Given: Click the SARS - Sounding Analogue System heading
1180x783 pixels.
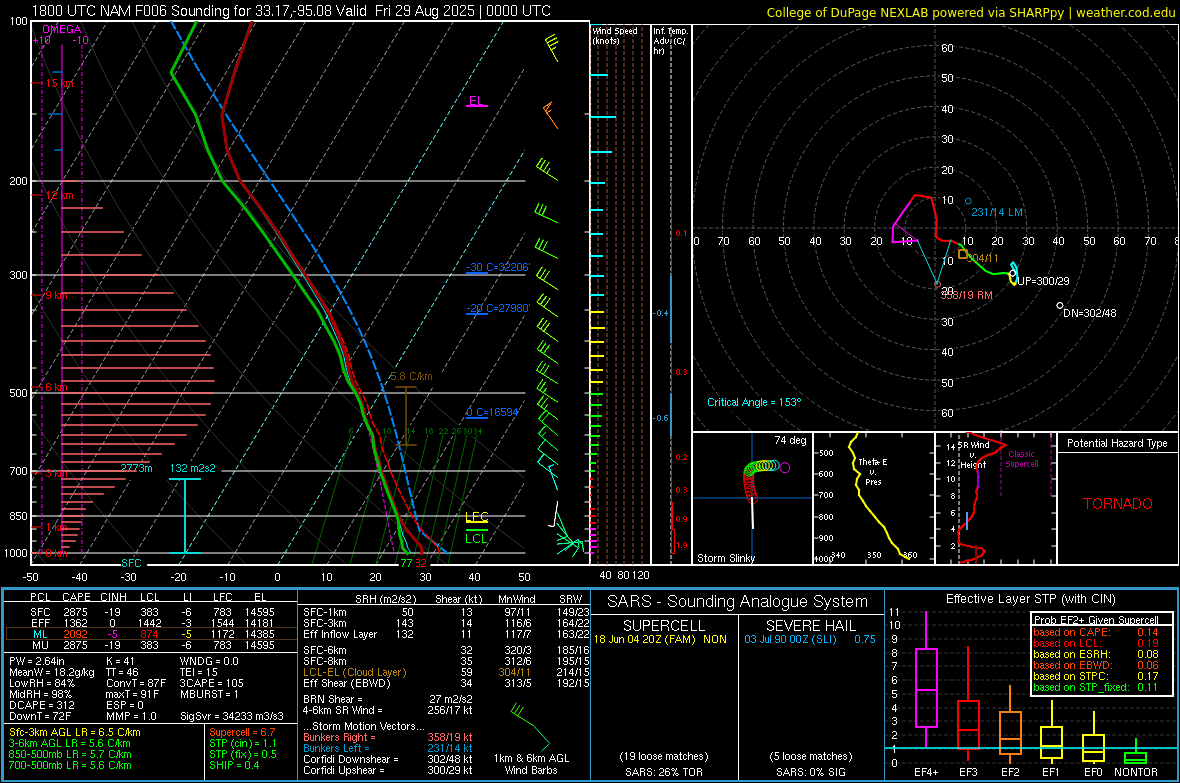Looking at the screenshot, I should pos(738,602).
